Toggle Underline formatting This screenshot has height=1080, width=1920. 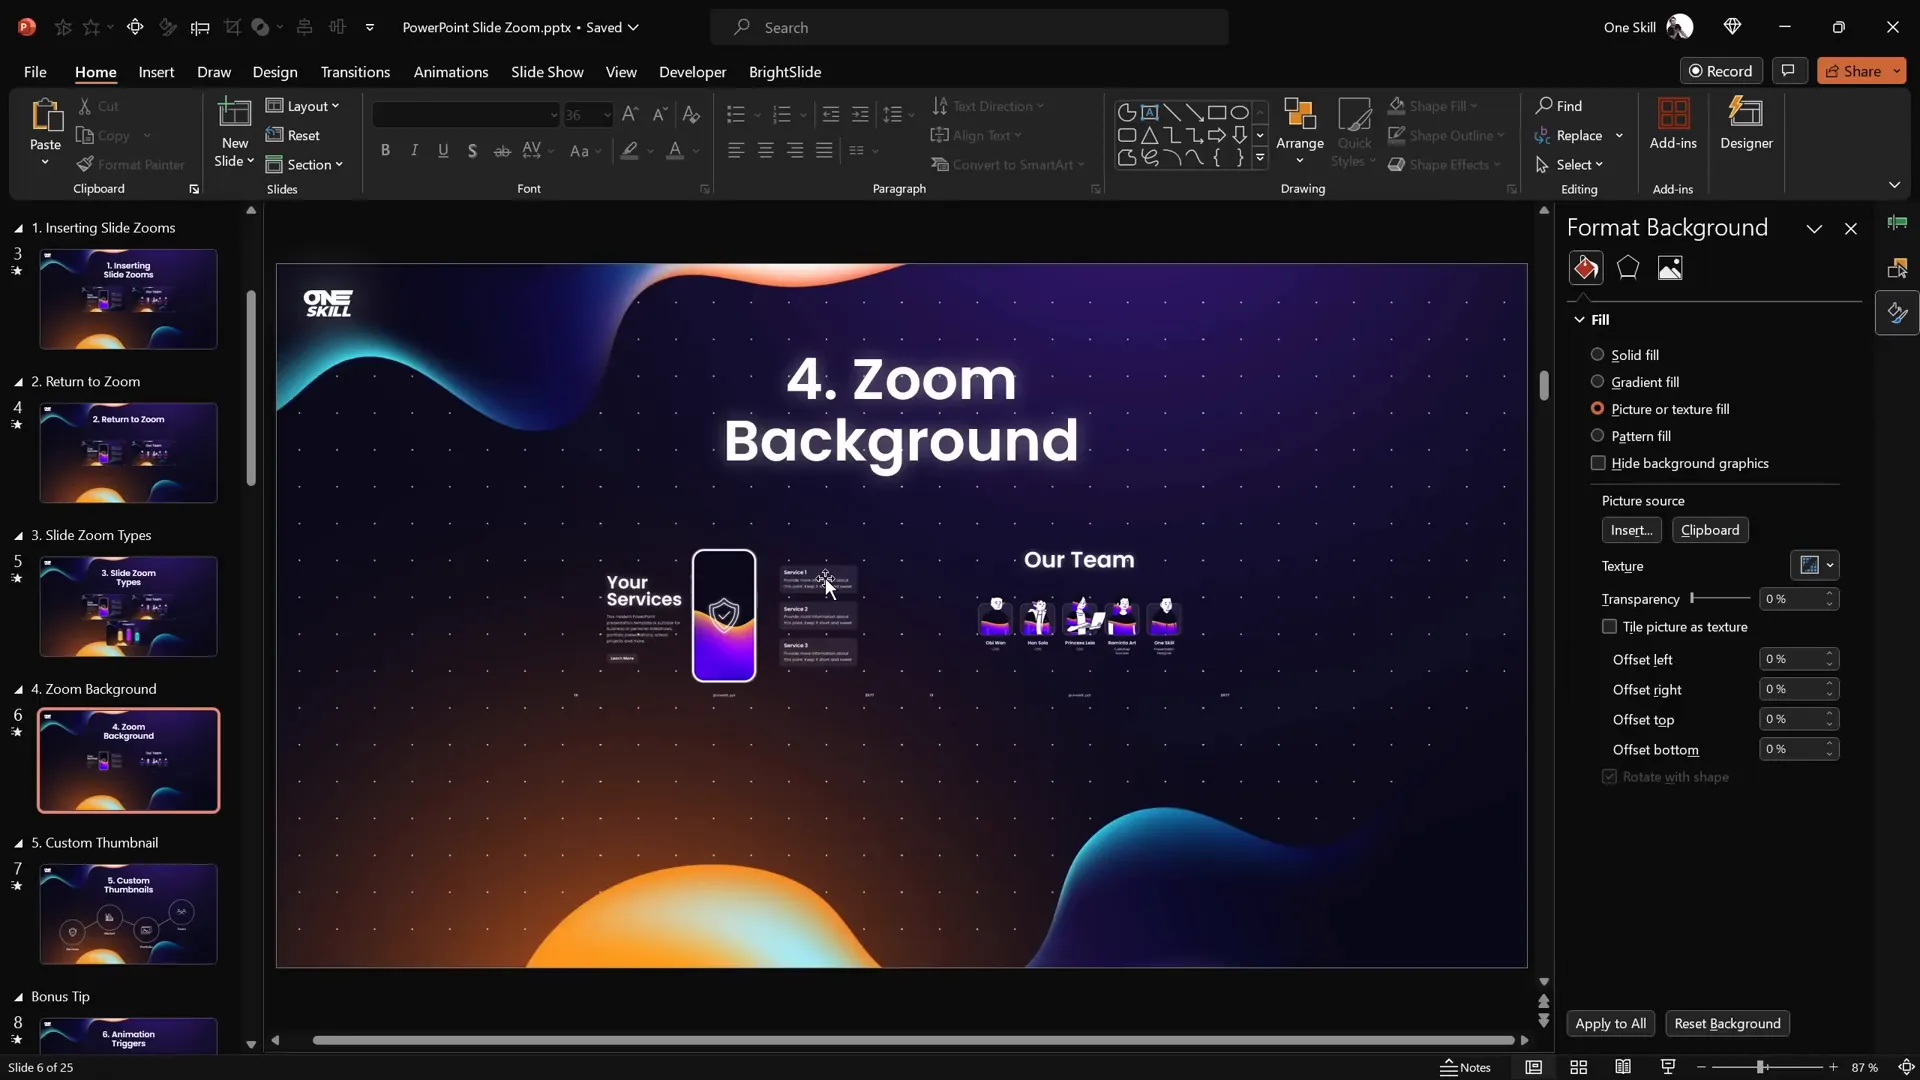[x=443, y=150]
